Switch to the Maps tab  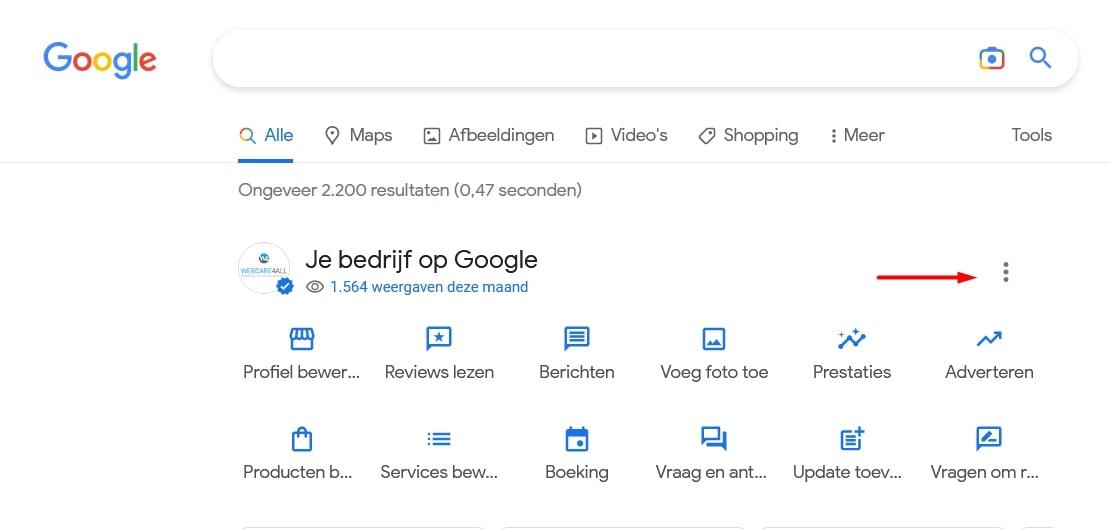click(x=358, y=135)
